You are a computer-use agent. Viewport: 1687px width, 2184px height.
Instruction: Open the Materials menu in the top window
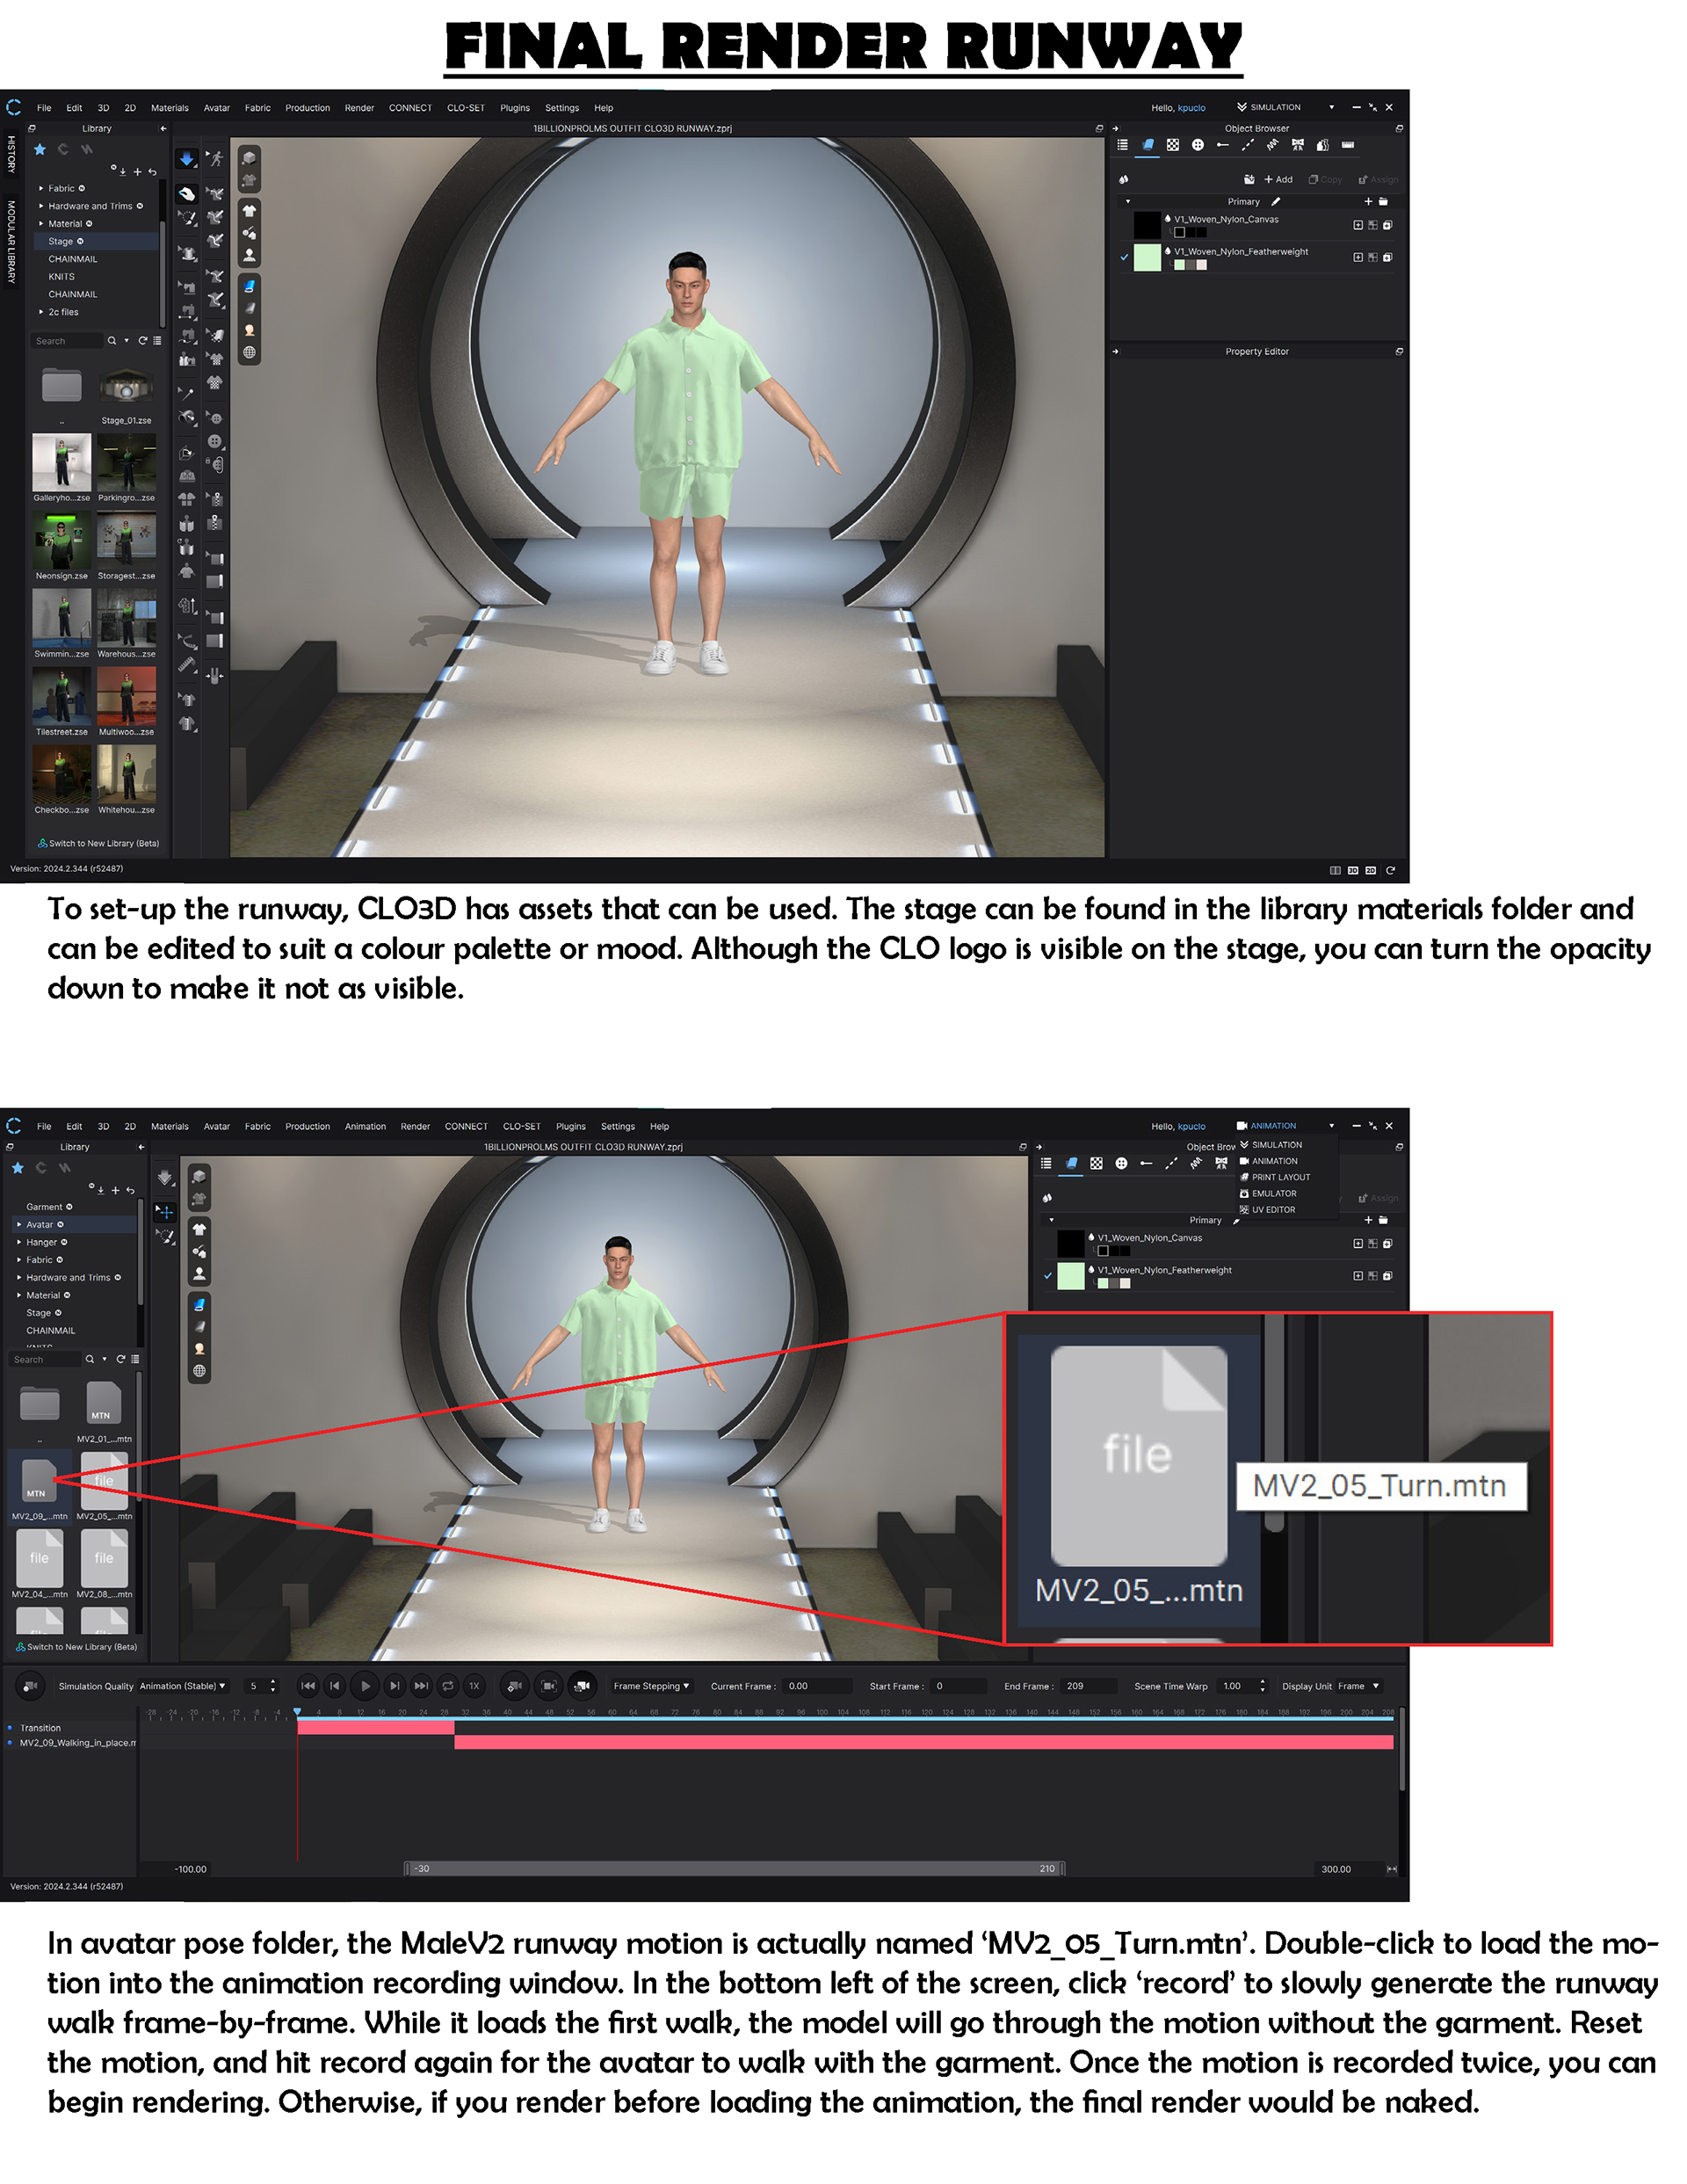pyautogui.click(x=170, y=108)
